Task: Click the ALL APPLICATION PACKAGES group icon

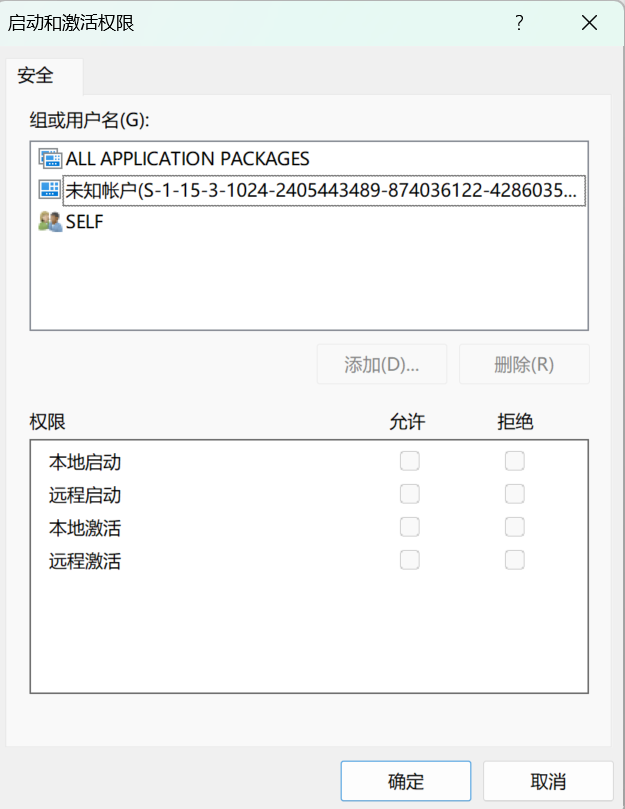Action: point(48,158)
